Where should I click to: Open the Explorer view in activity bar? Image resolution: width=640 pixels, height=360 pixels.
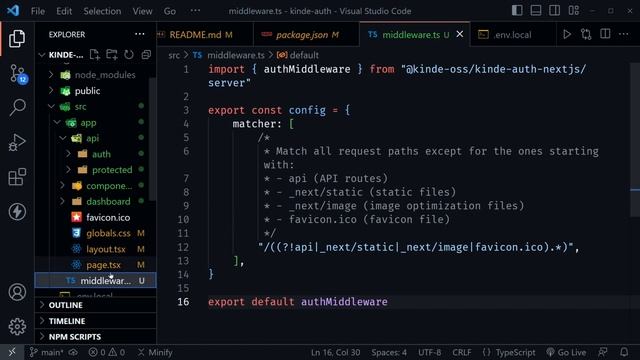pos(17,38)
